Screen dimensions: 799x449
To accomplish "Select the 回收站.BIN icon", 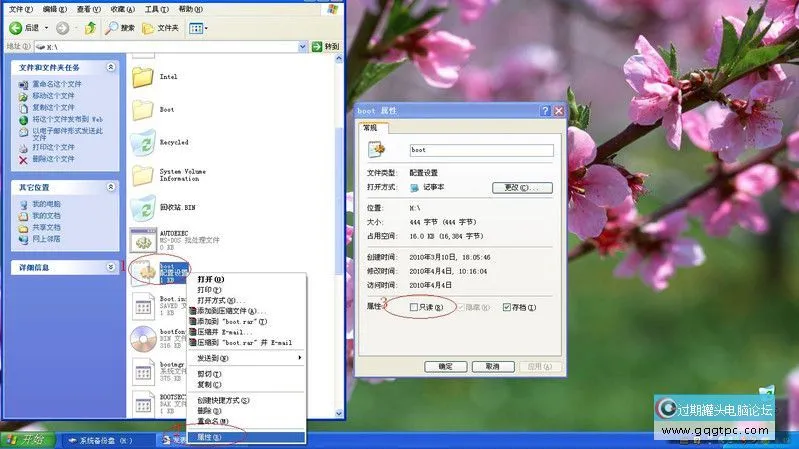I will (x=143, y=207).
